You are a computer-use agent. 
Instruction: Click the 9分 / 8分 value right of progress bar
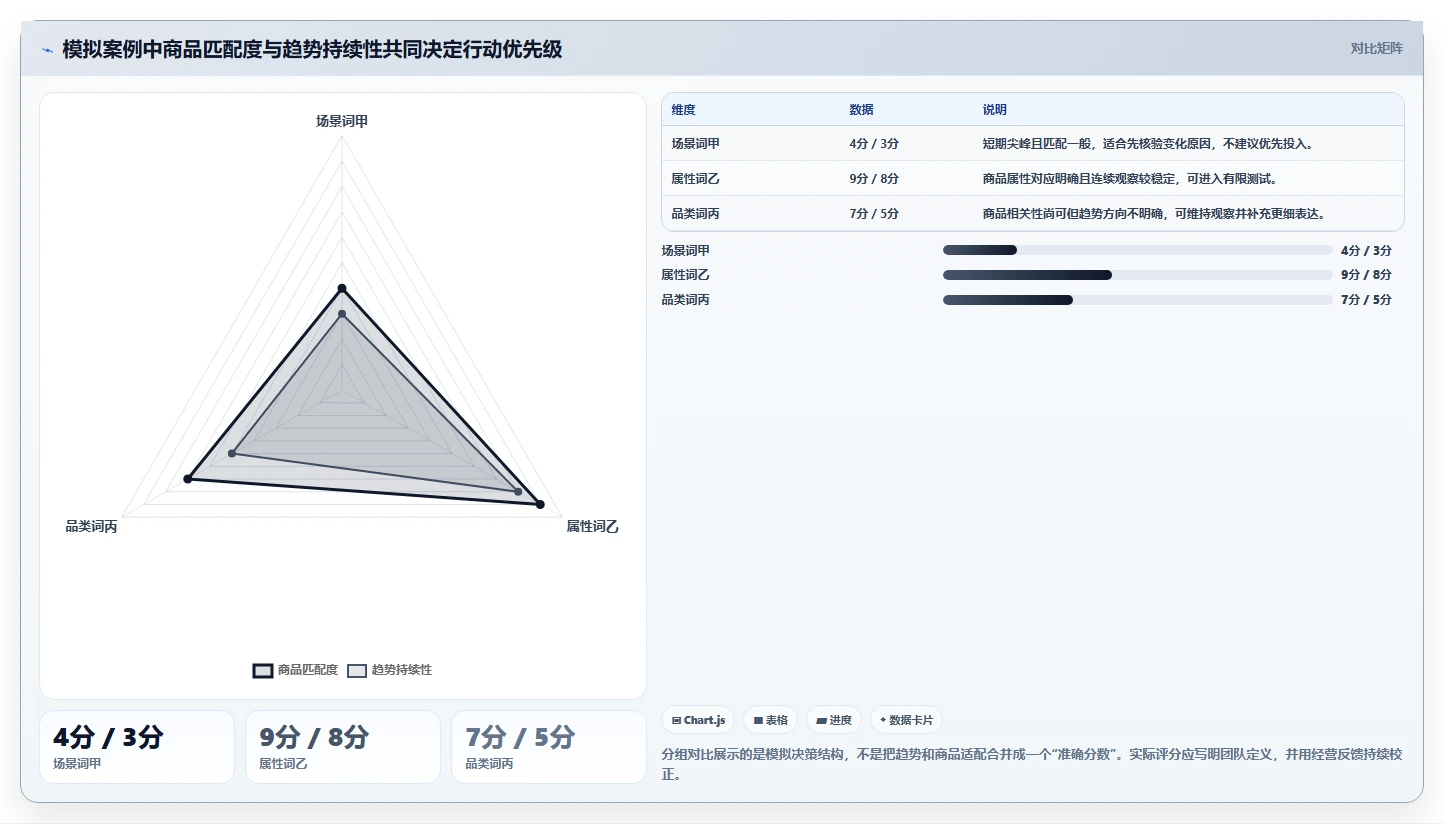pos(1366,275)
